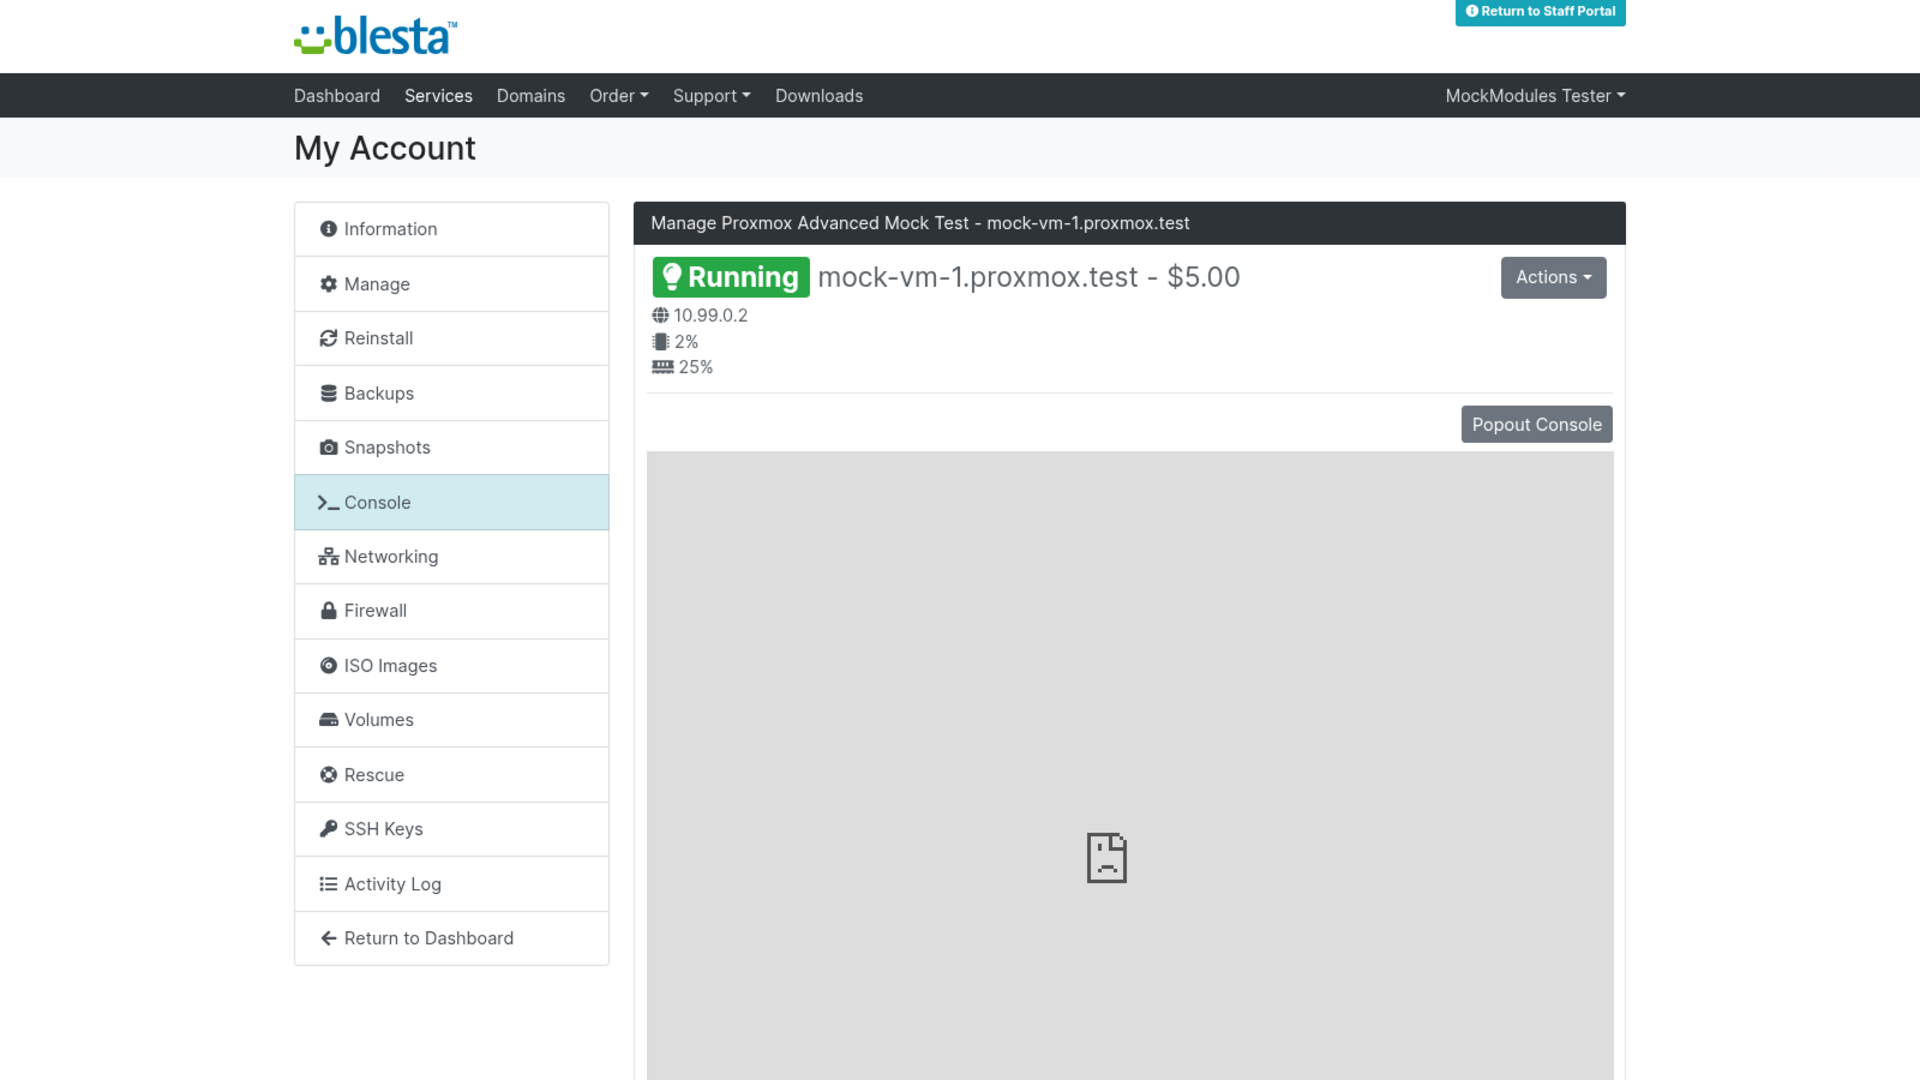Viewport: 1920px width, 1080px height.
Task: Click info icon on Return to Staff Portal
Action: 1472,11
